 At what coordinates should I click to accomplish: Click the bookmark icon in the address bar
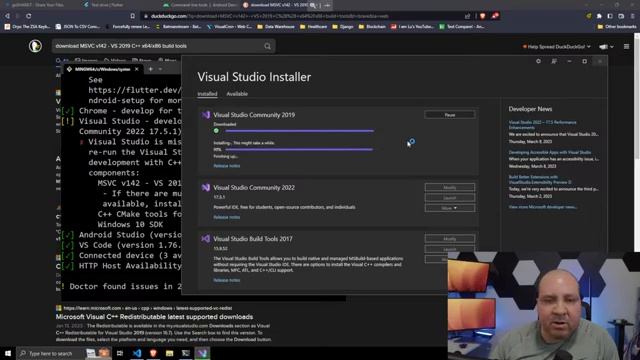click(133, 16)
